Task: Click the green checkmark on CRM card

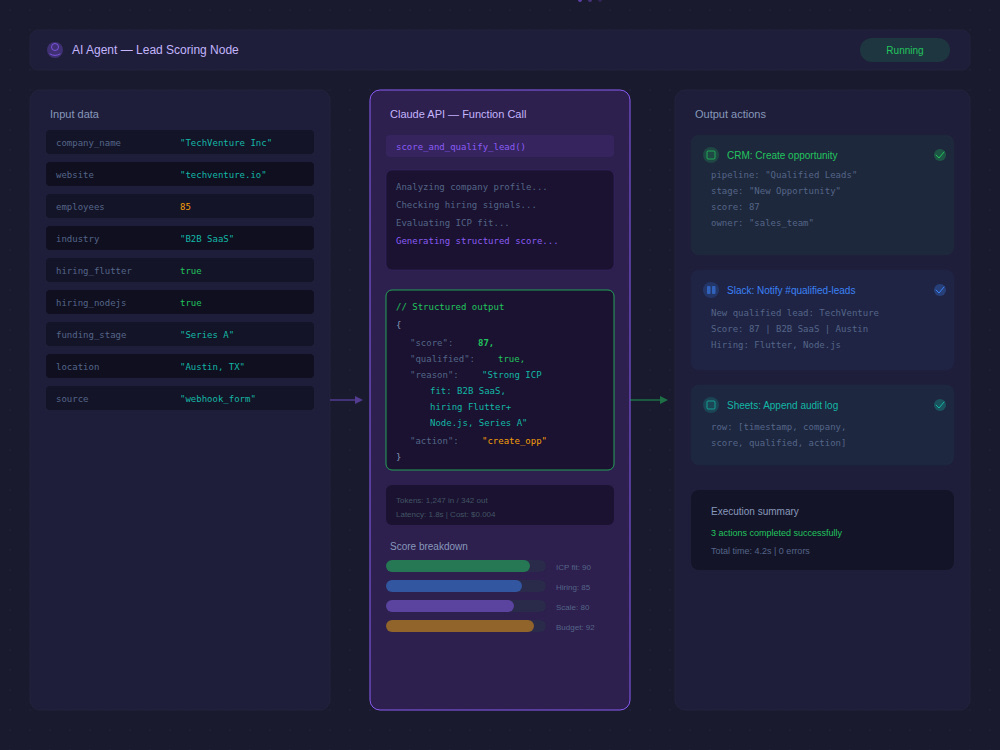Action: pyautogui.click(x=939, y=155)
